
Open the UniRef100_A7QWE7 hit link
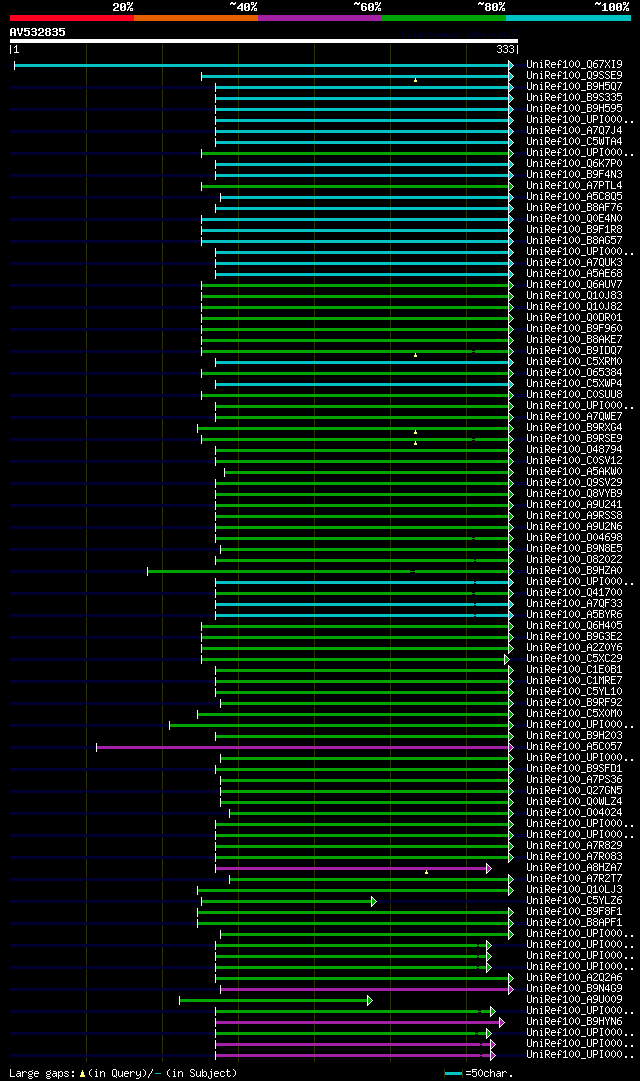(574, 417)
